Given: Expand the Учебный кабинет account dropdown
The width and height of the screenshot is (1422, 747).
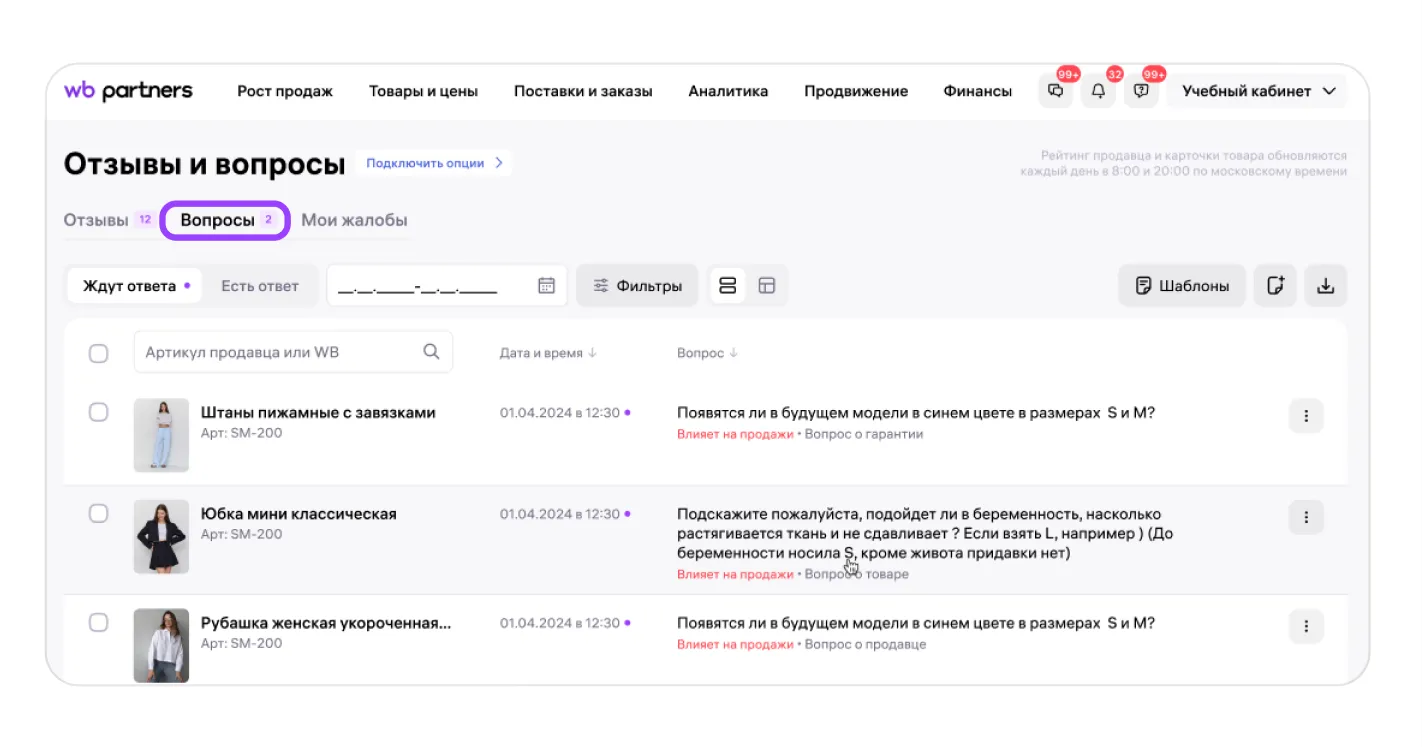Looking at the screenshot, I should click(x=1258, y=91).
